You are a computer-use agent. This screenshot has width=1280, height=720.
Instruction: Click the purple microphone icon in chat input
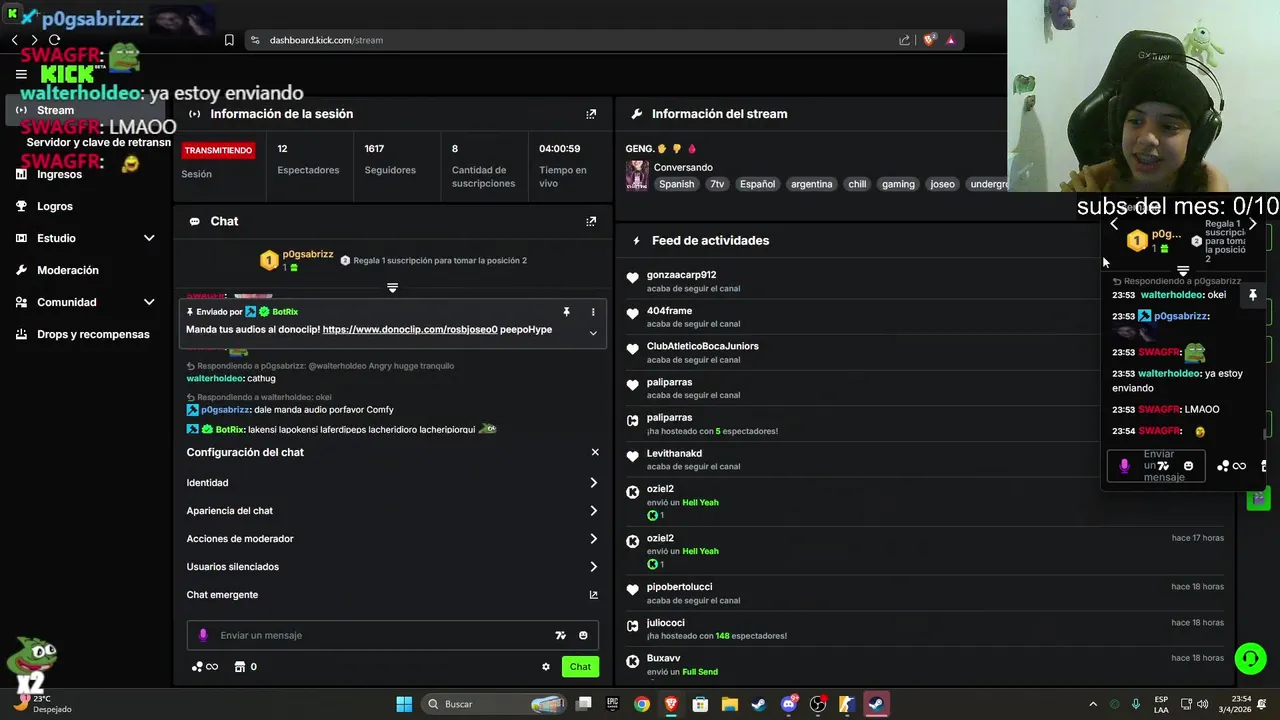(x=203, y=635)
